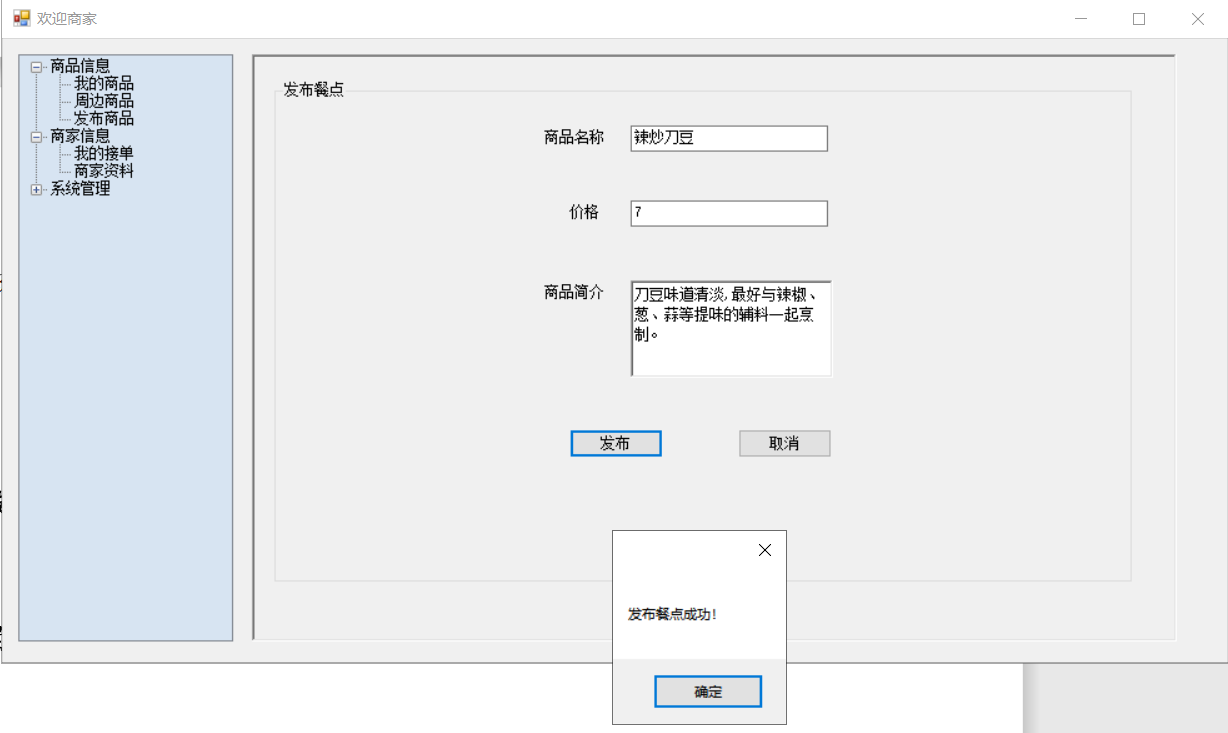Click the 商品名称 text field
The image size is (1228, 733).
[728, 138]
